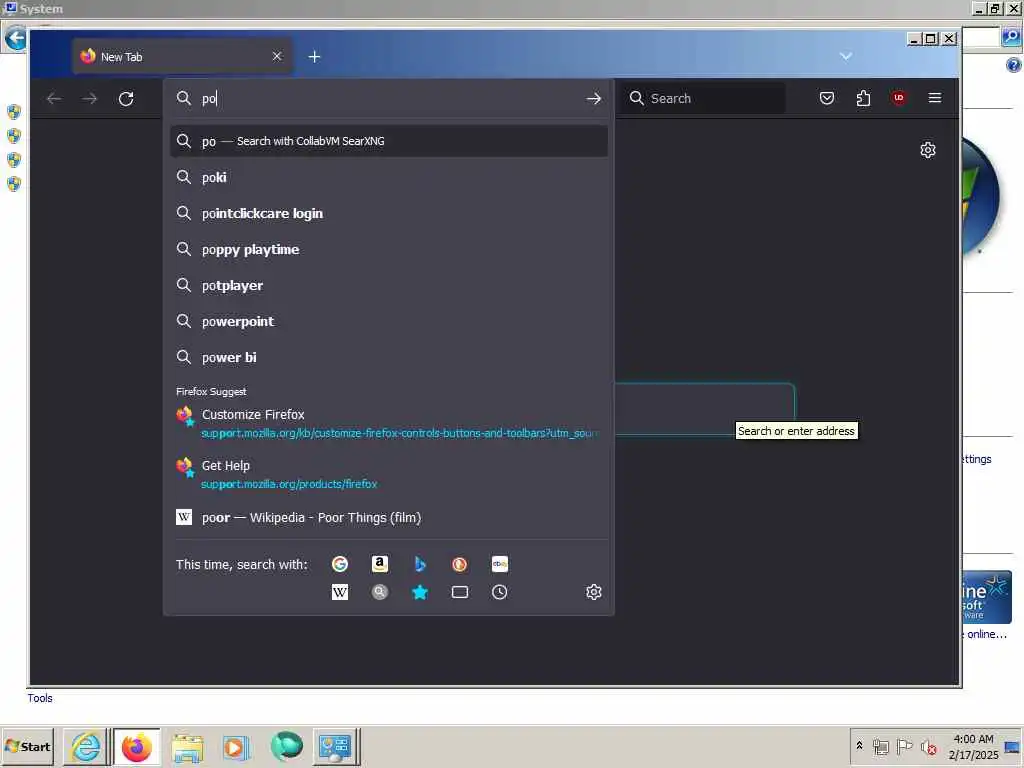Pick the eBay one-off search icon
1024x768 pixels.
point(500,564)
